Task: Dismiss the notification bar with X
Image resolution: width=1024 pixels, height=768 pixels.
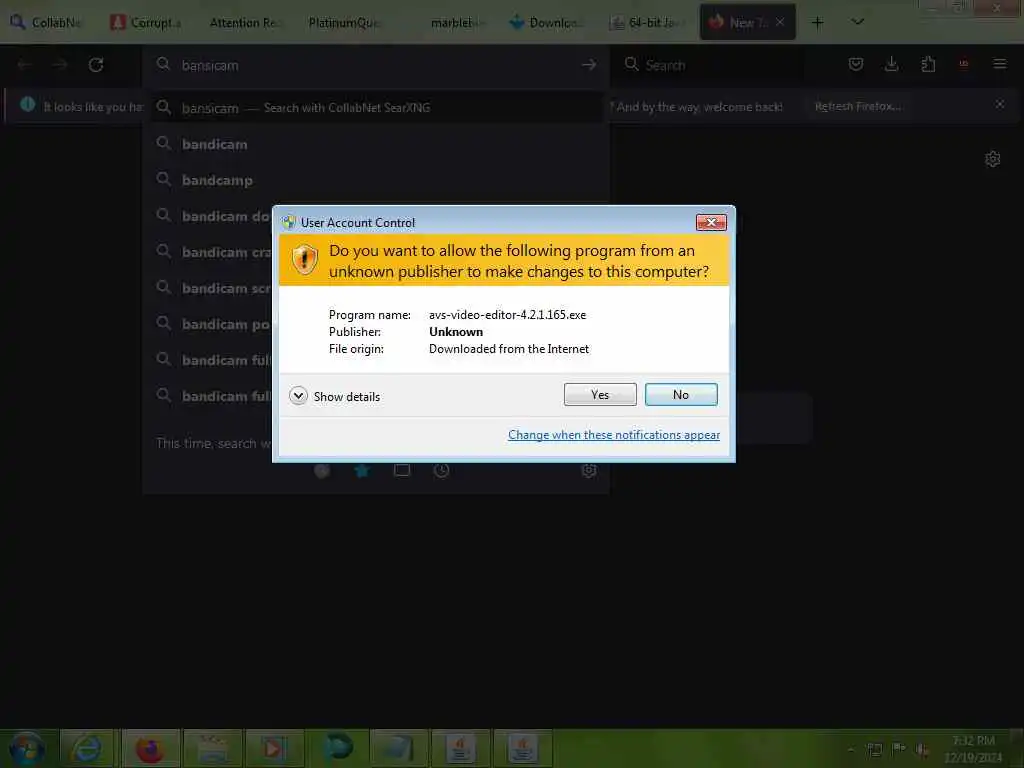Action: tap(1000, 104)
